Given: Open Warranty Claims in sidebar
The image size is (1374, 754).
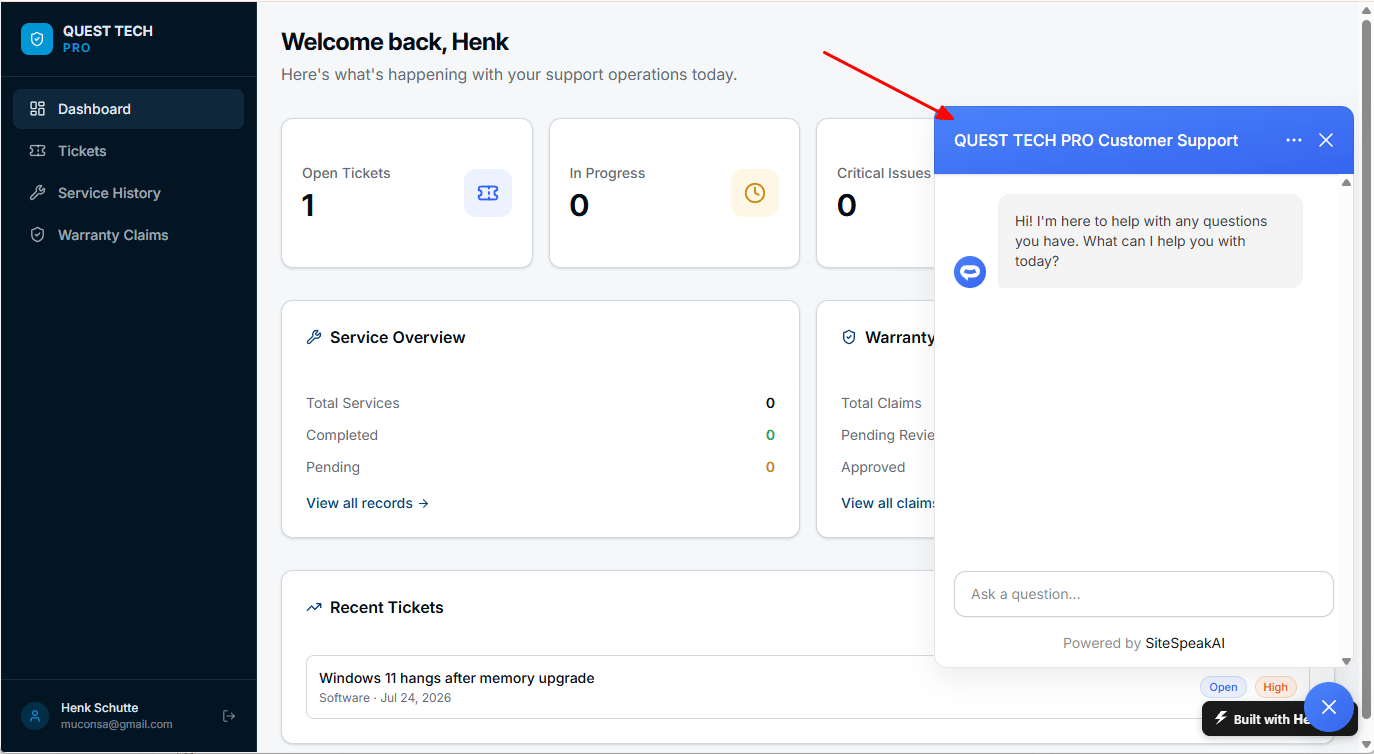Looking at the screenshot, I should (x=128, y=235).
